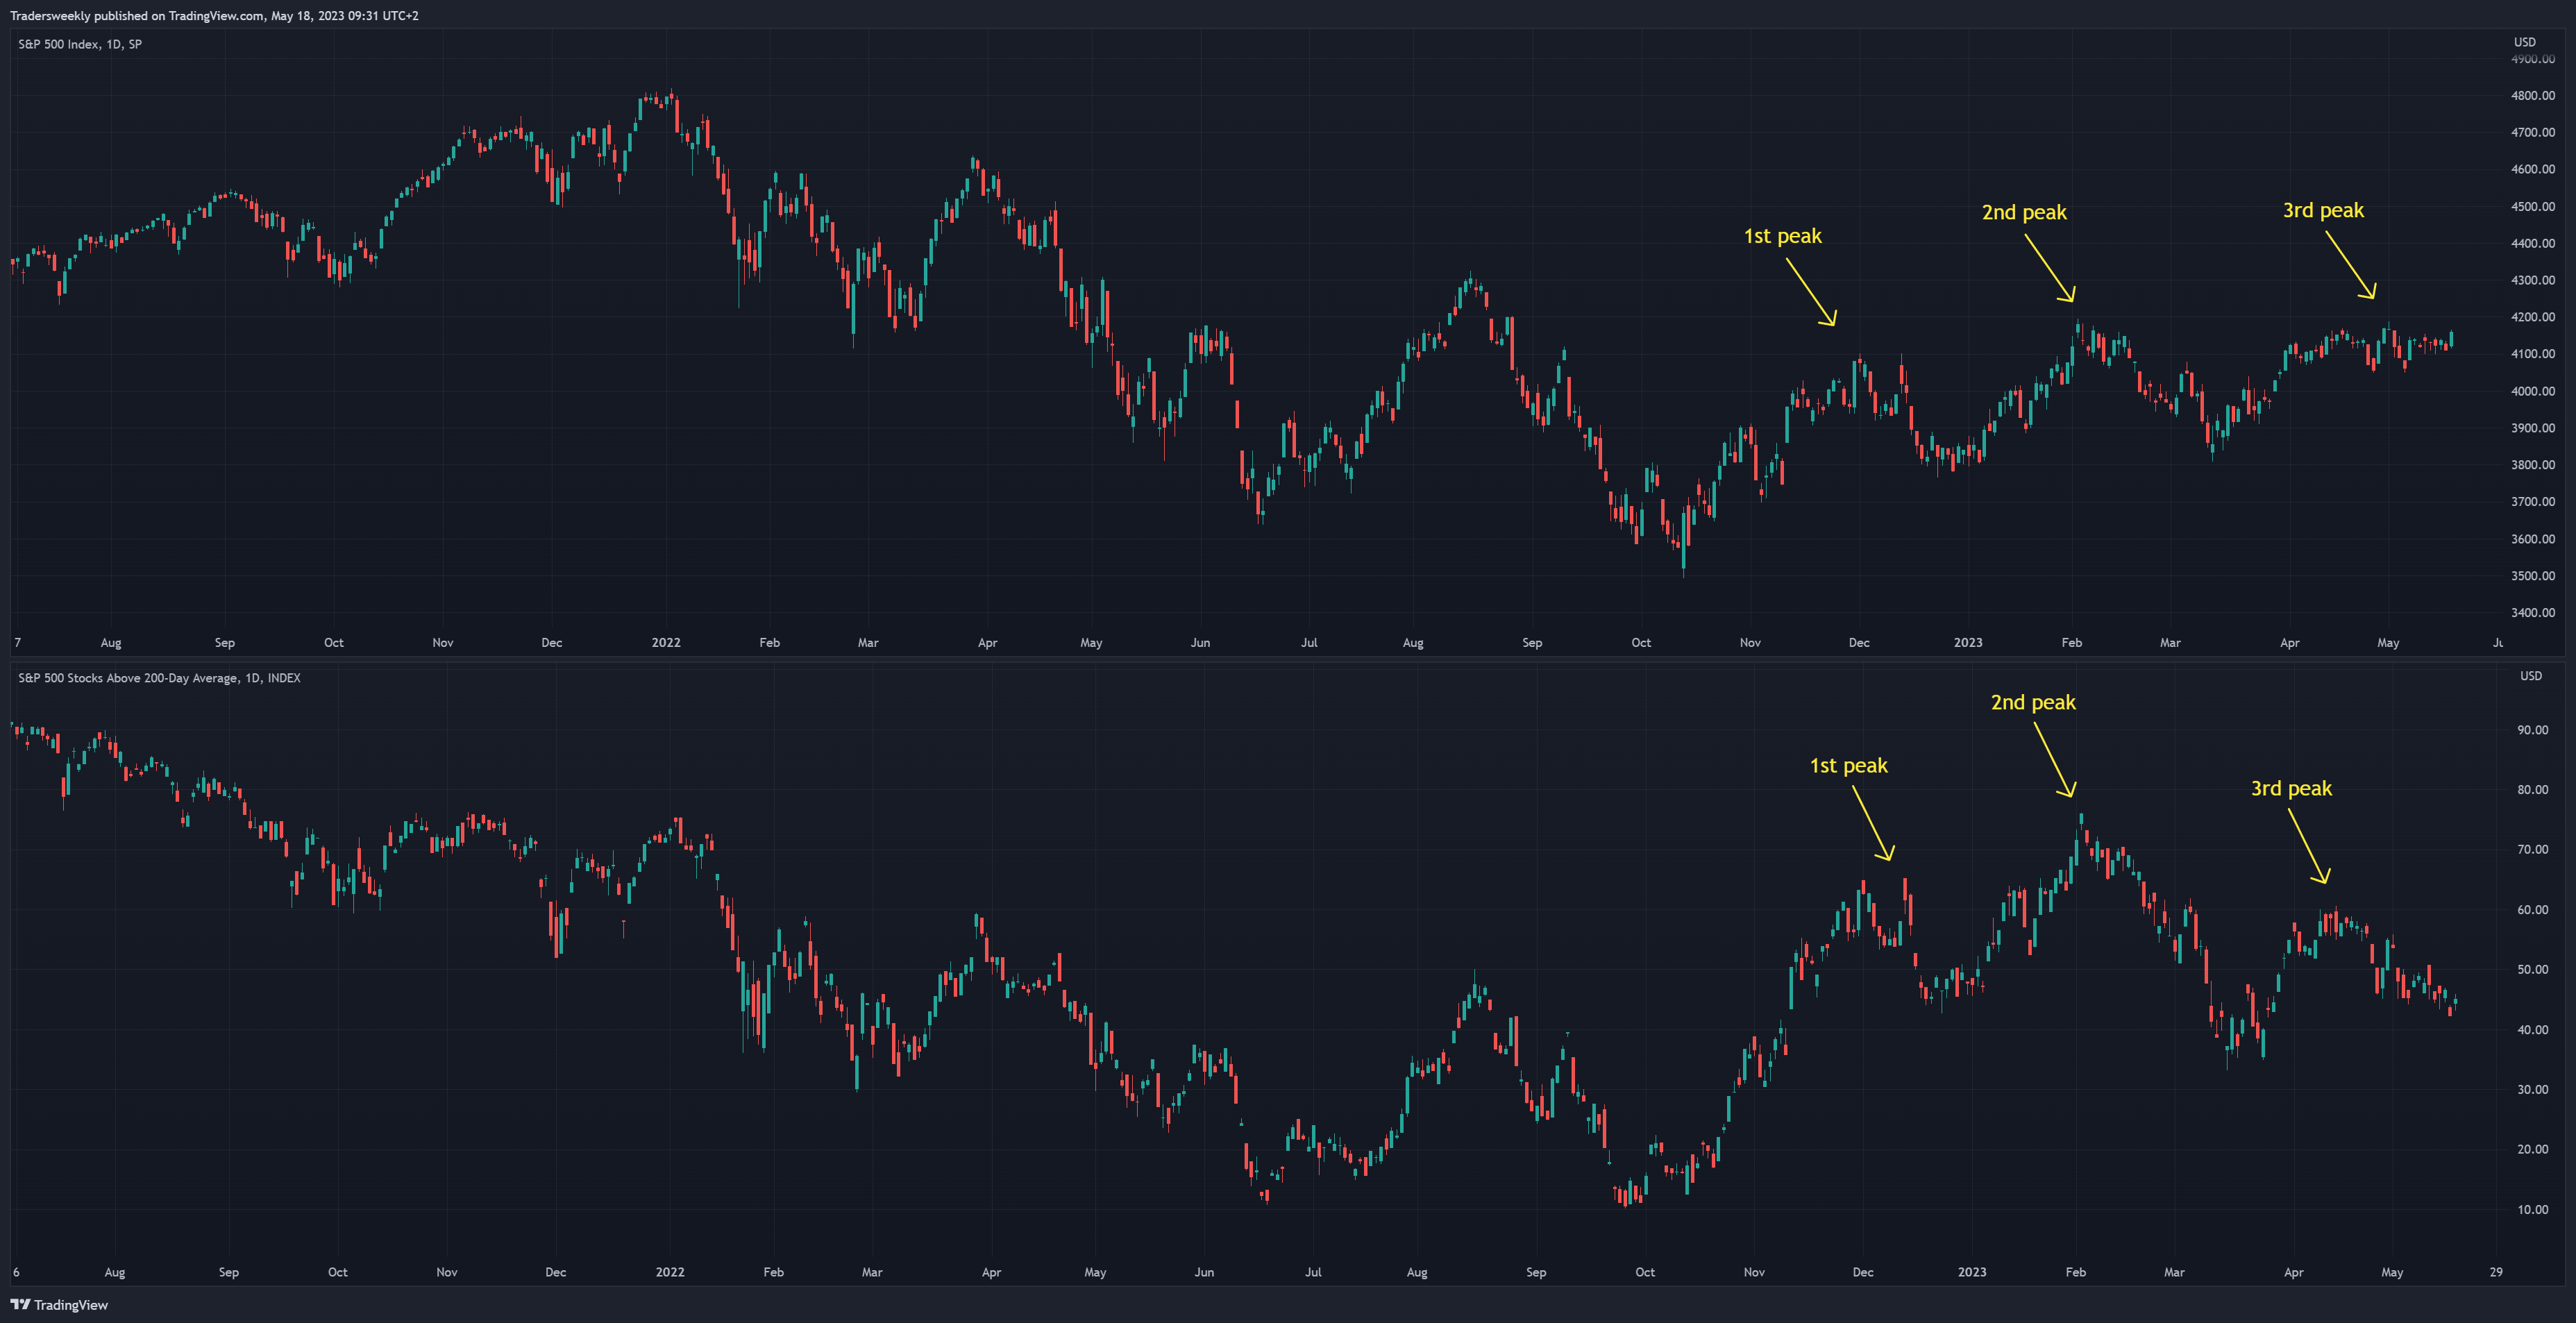Click the 3500.00 price axis label
The width and height of the screenshot is (2576, 1323).
pos(2533,576)
